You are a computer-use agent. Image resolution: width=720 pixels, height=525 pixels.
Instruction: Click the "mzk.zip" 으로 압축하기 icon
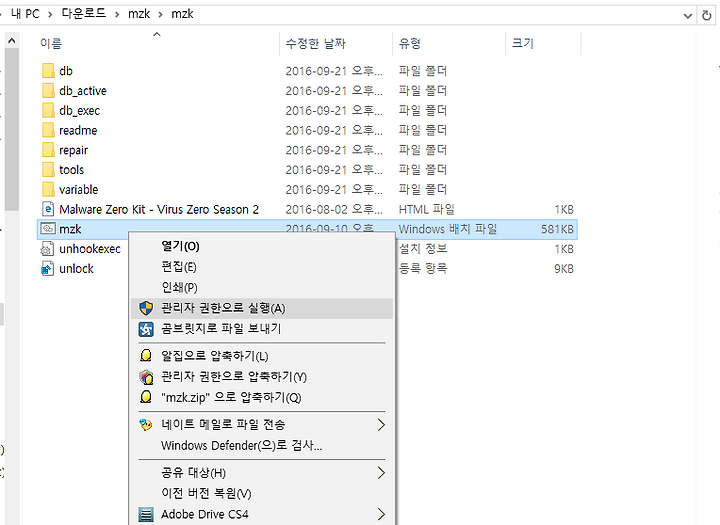(146, 397)
